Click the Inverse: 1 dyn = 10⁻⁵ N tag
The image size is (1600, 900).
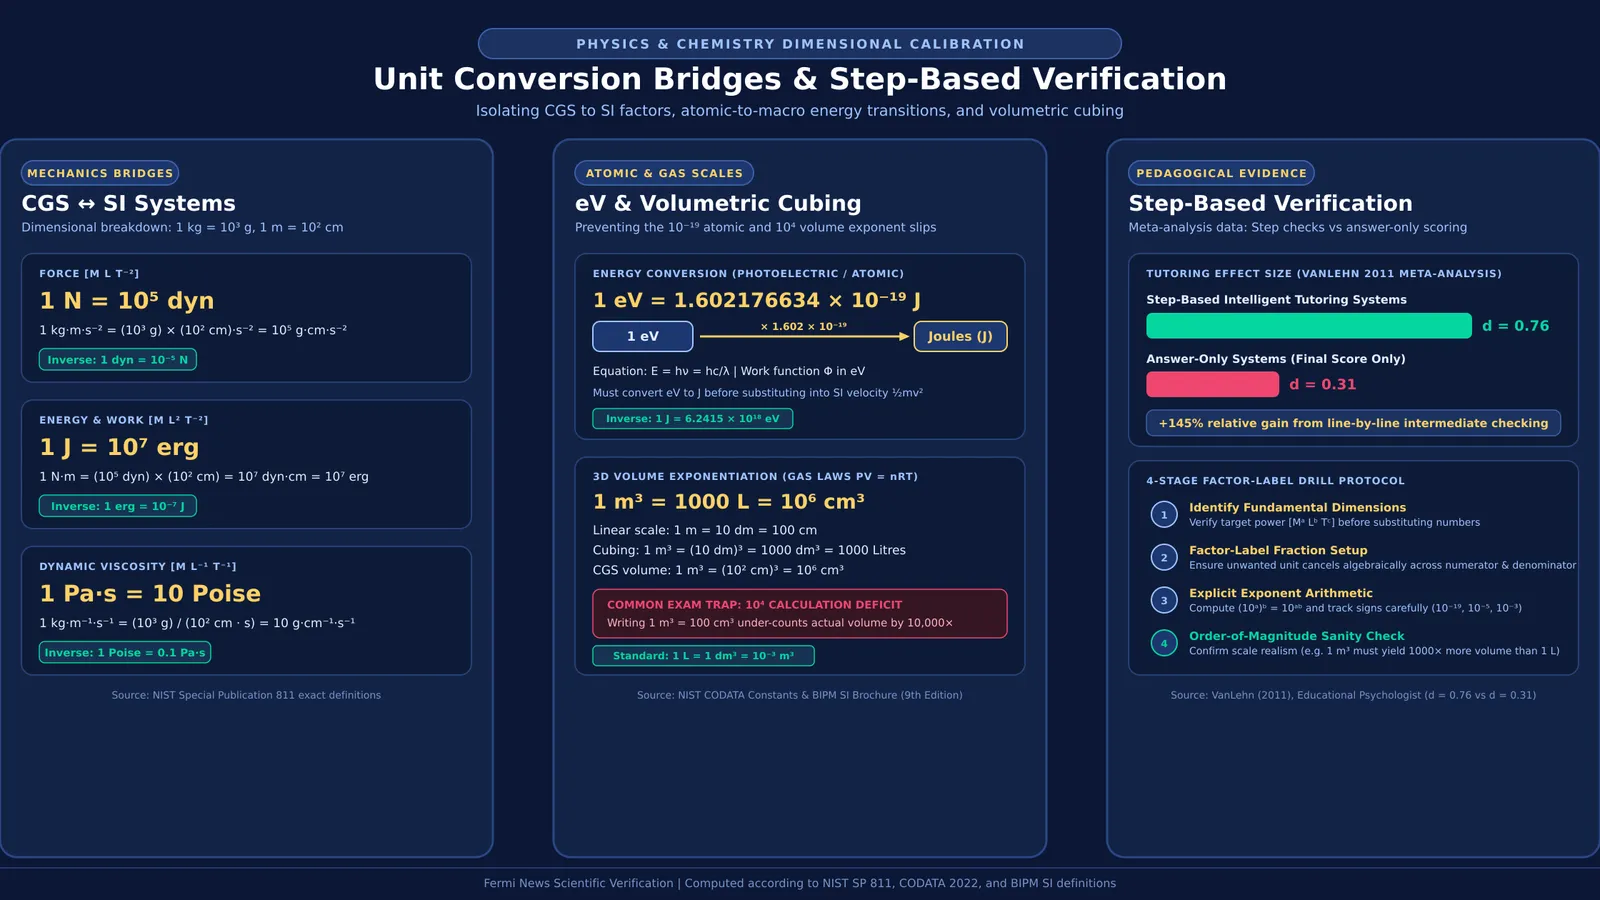click(118, 359)
